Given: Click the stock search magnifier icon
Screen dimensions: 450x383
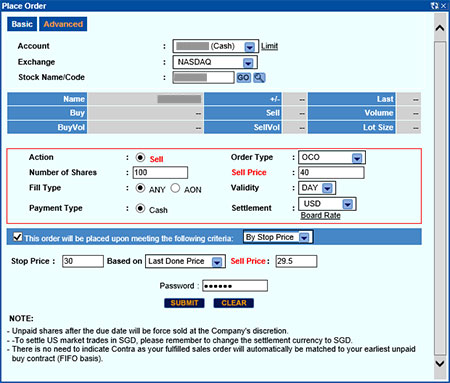Looking at the screenshot, I should coord(259,78).
